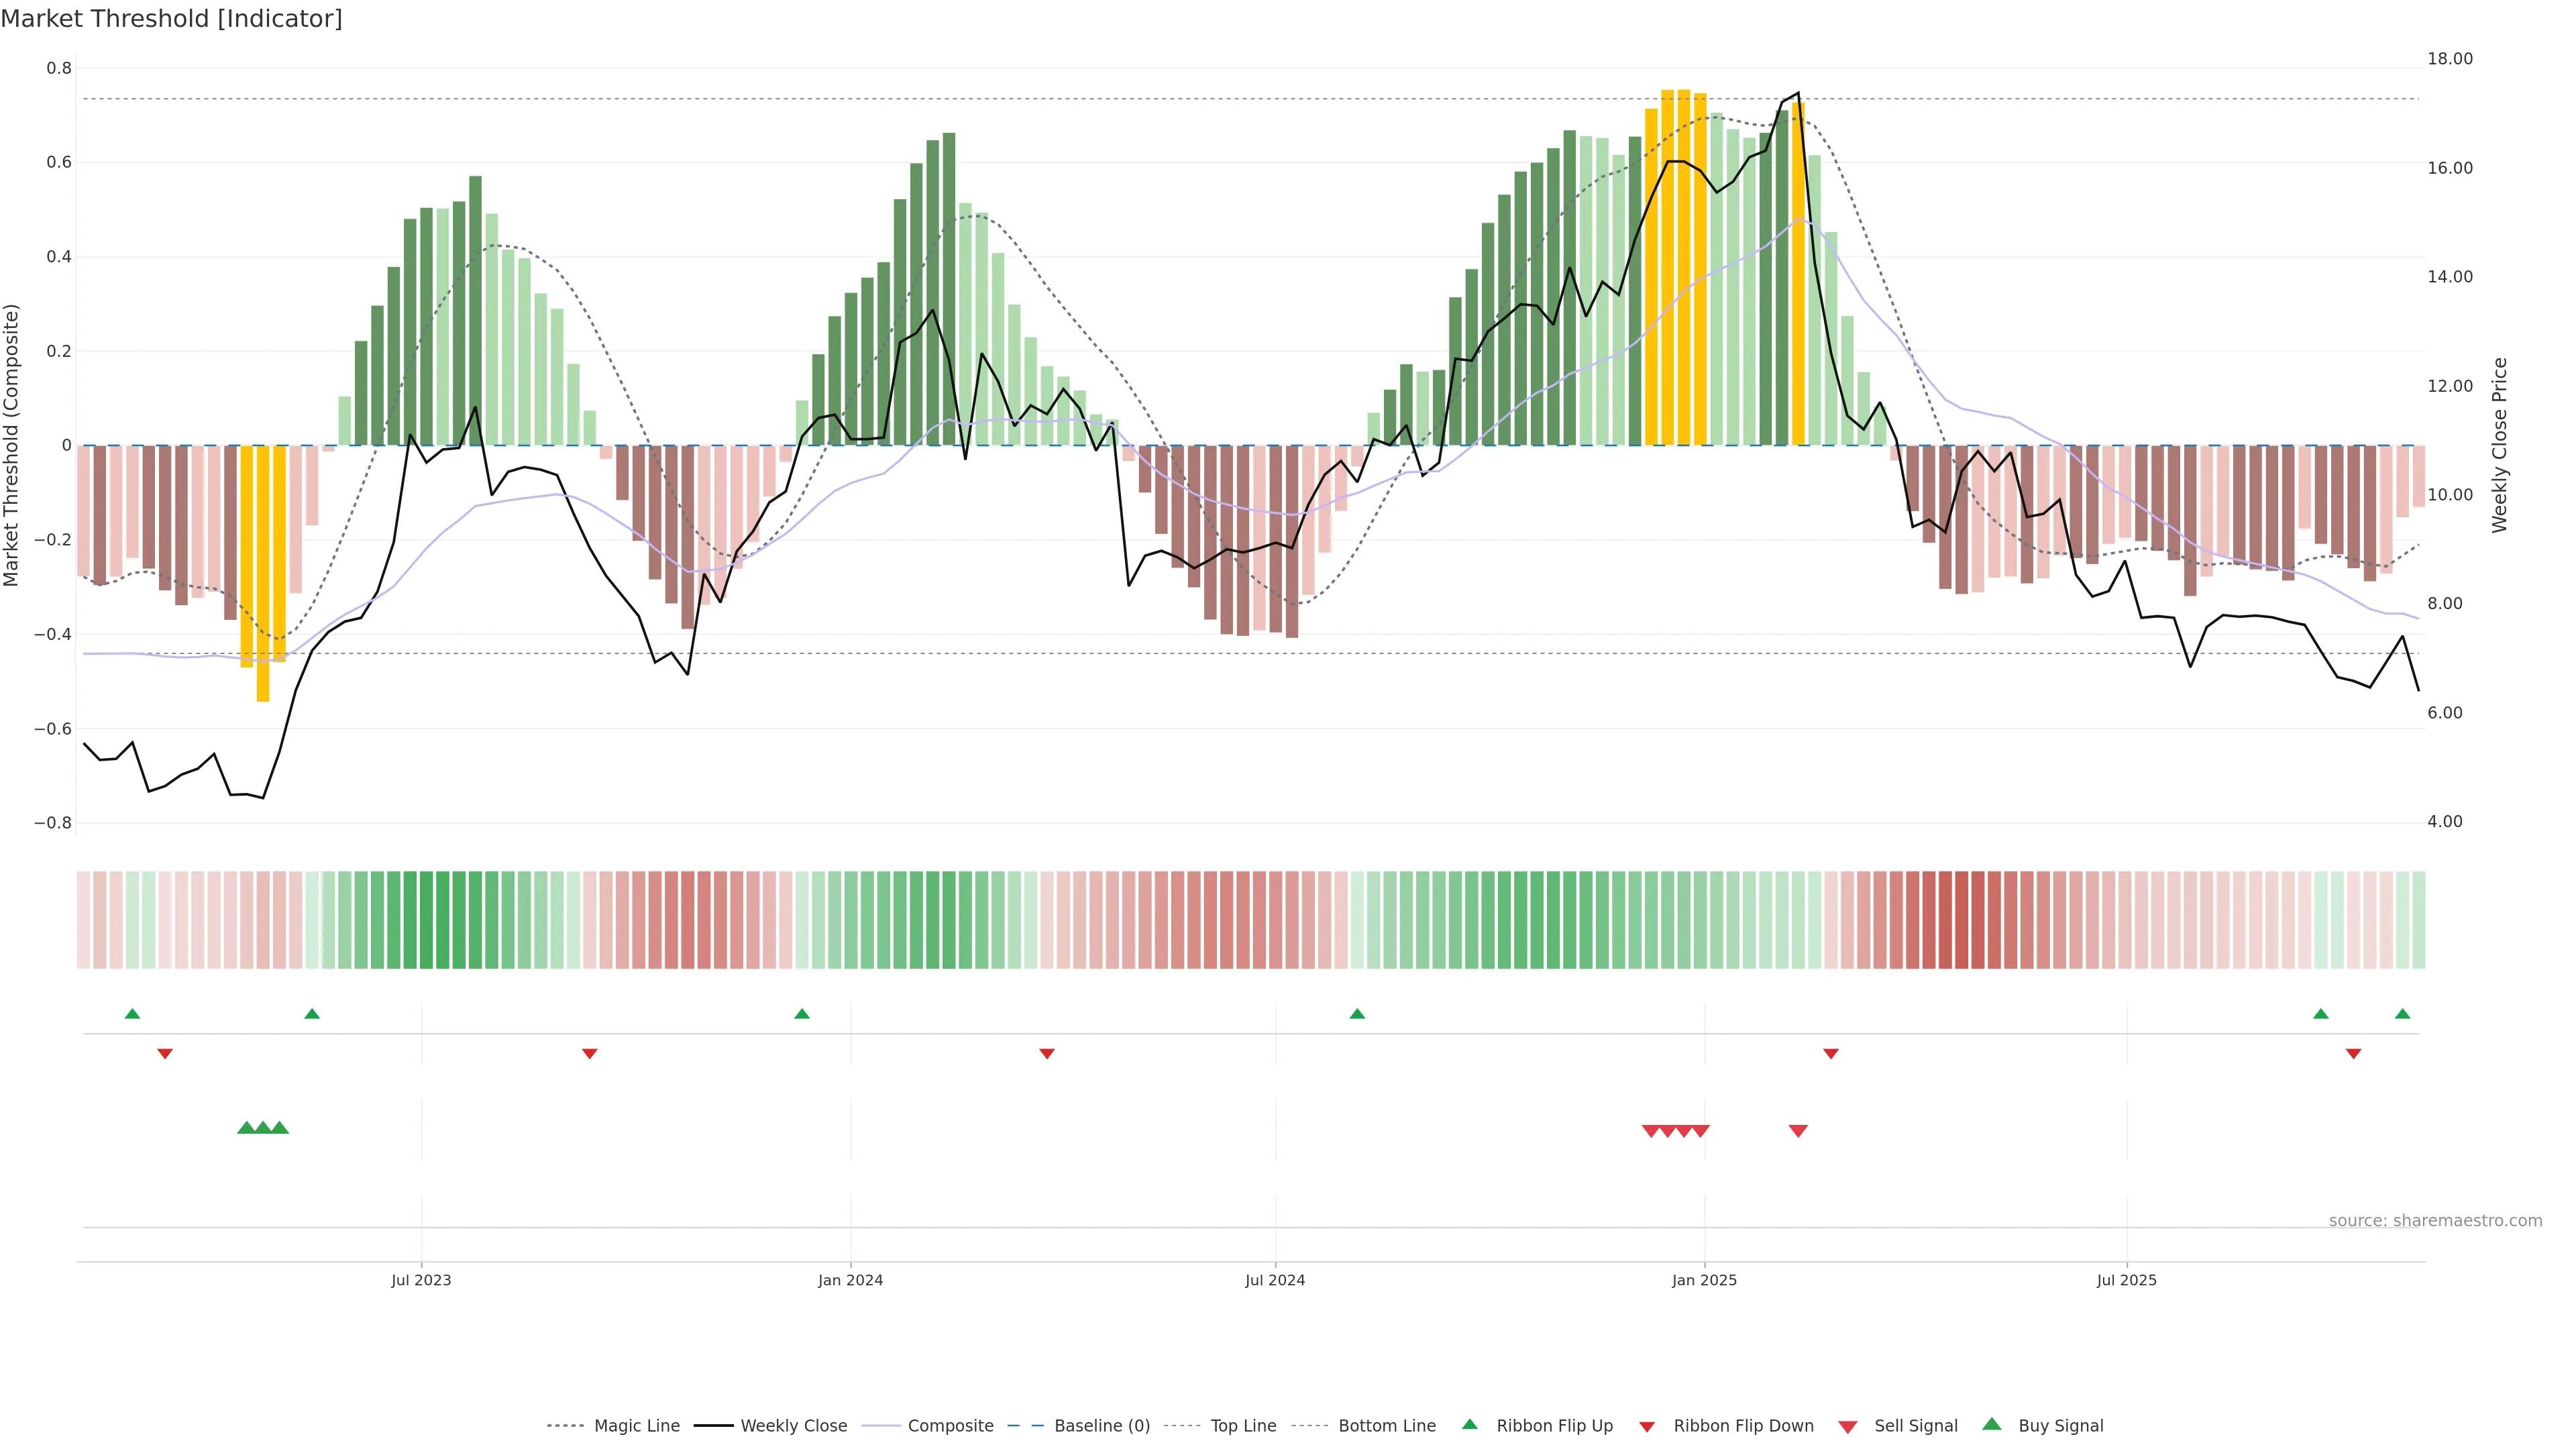Viewport: 2576px width, 1449px height.
Task: Toggle the Composite legend entry
Action: pyautogui.click(x=950, y=1426)
